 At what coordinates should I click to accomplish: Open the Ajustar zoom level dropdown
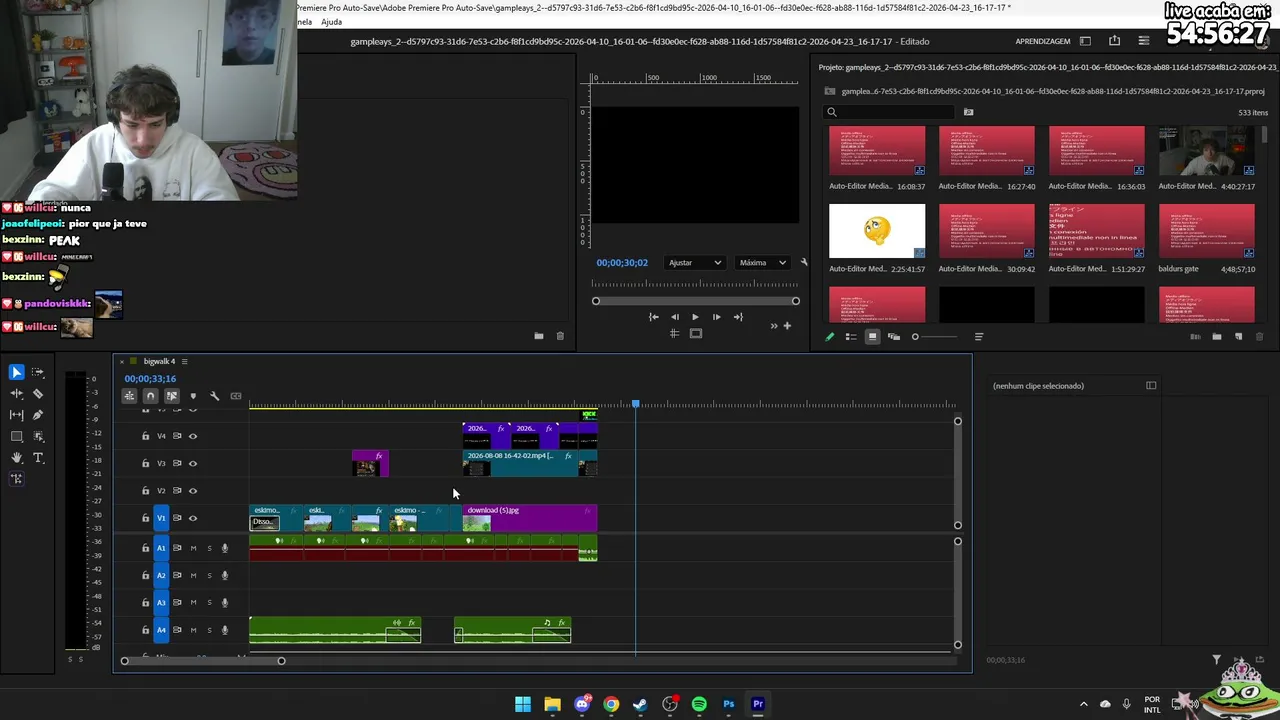coord(694,263)
